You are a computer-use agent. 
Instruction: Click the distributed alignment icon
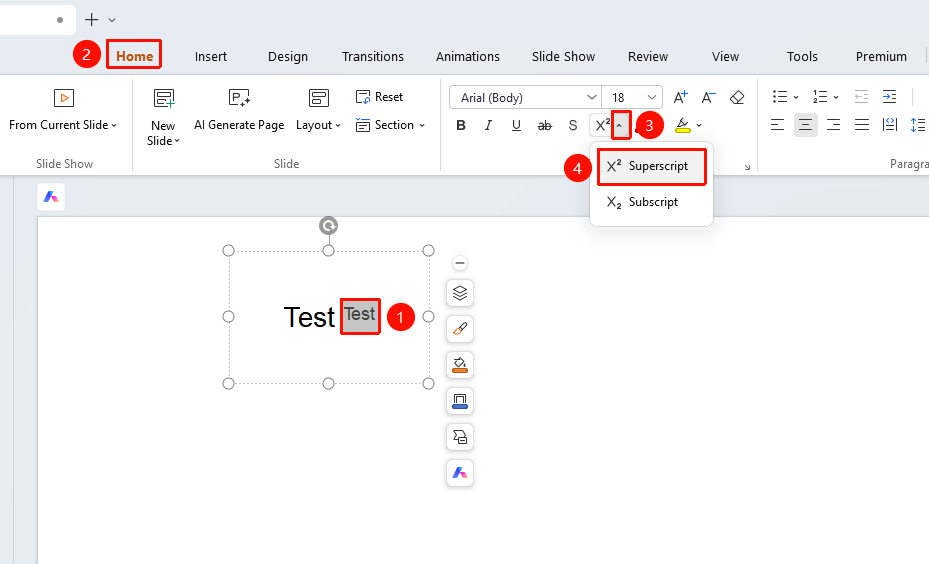click(x=889, y=125)
